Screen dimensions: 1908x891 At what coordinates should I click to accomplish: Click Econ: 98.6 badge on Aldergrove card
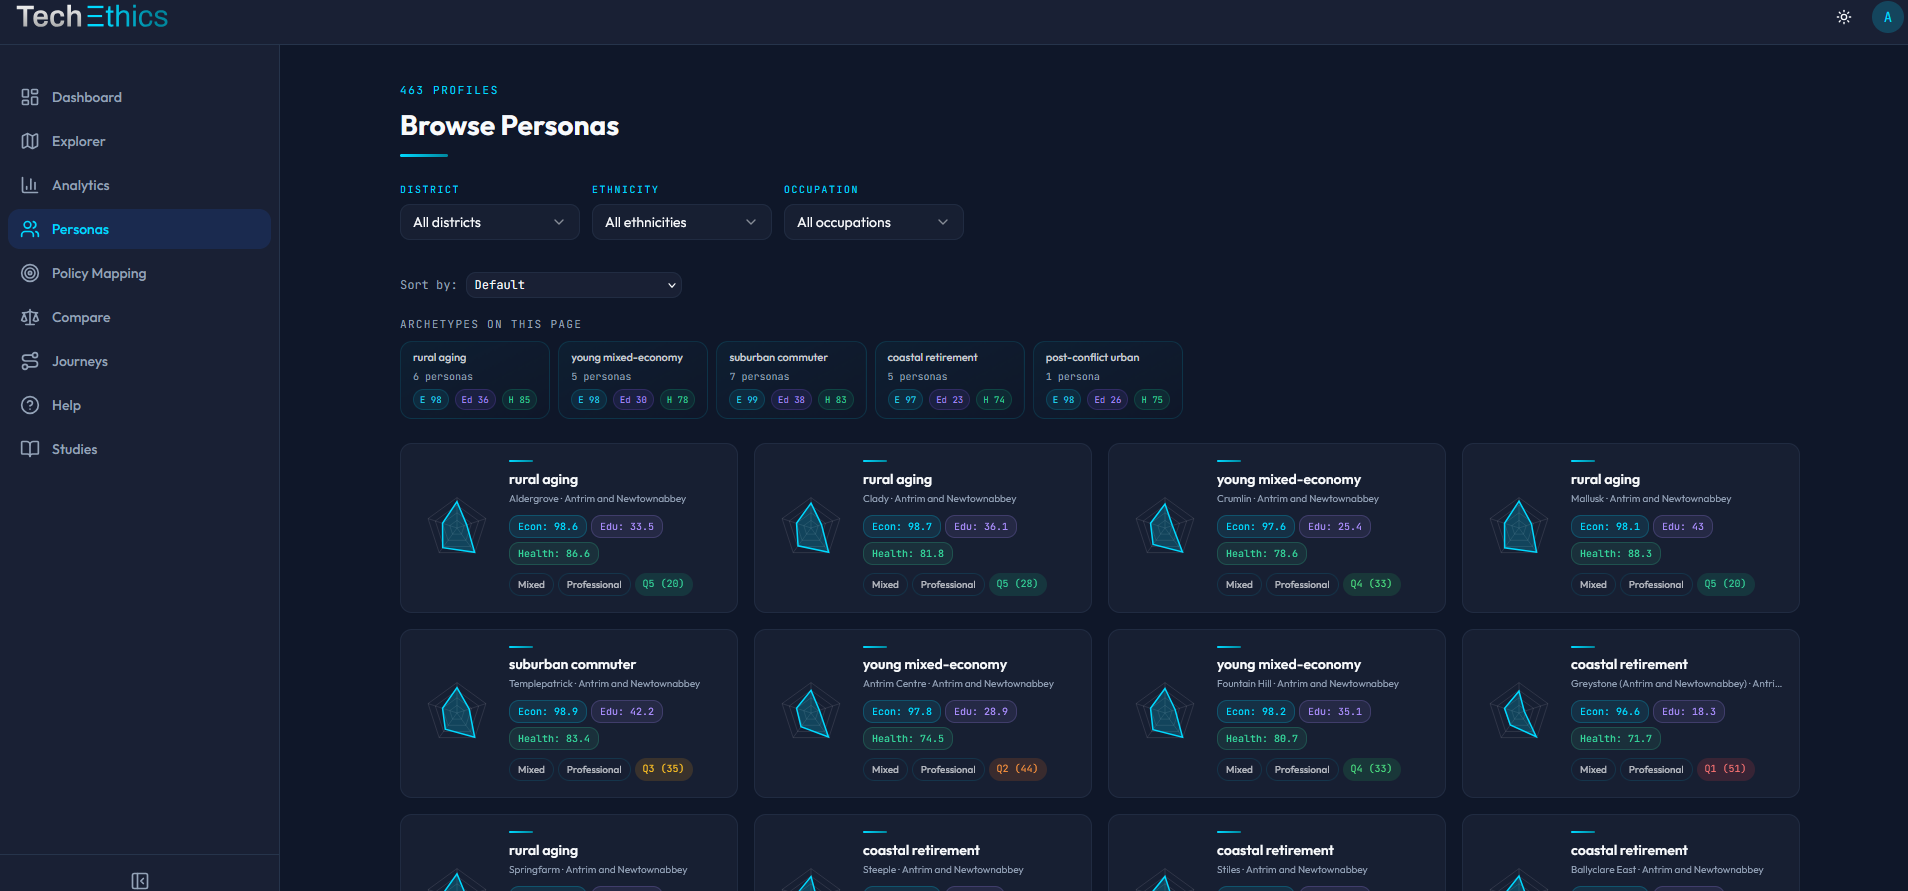[x=548, y=527]
